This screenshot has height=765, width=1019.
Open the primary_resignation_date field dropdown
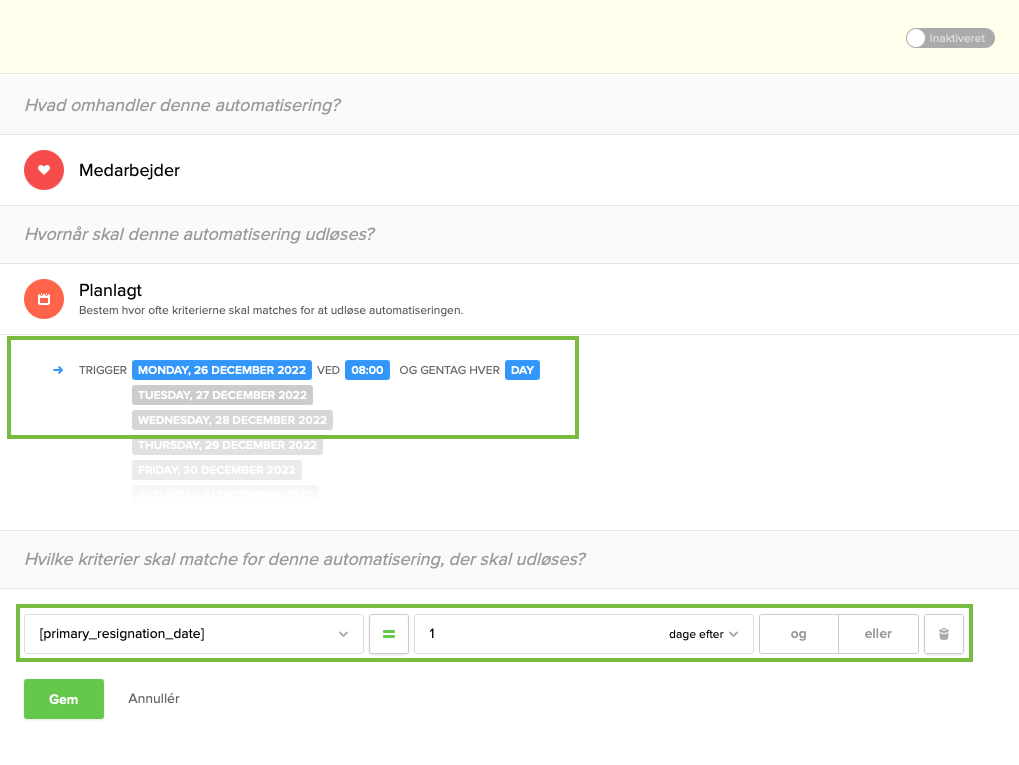point(193,633)
